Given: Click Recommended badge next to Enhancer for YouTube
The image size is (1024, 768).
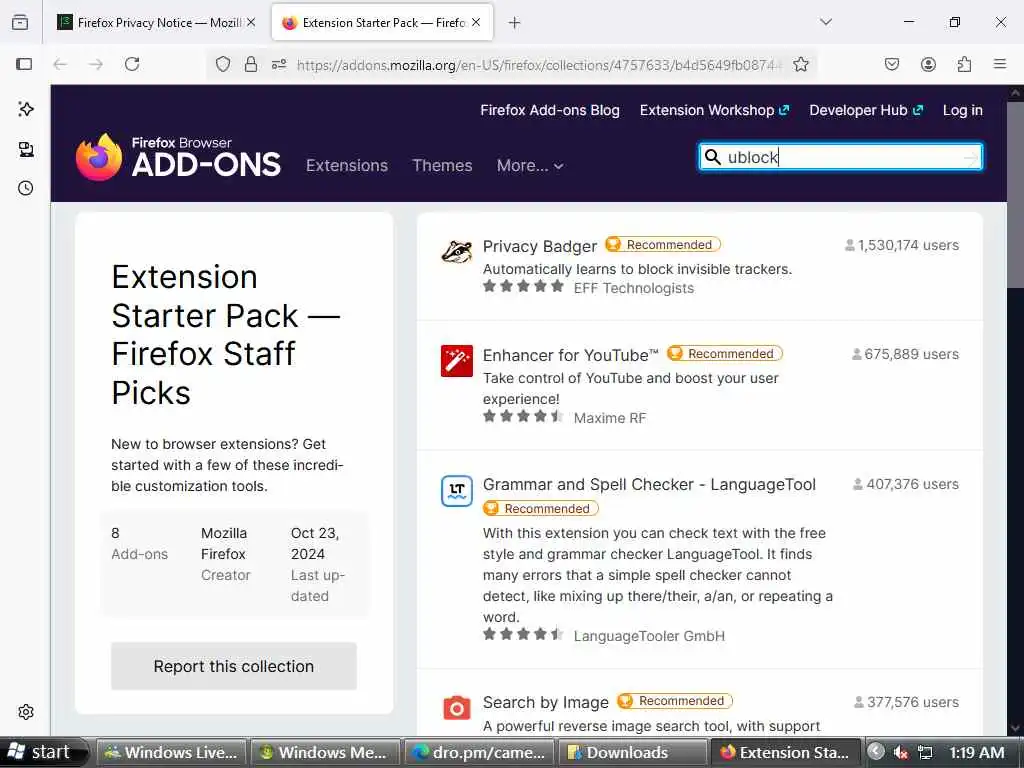Looking at the screenshot, I should click(724, 354).
